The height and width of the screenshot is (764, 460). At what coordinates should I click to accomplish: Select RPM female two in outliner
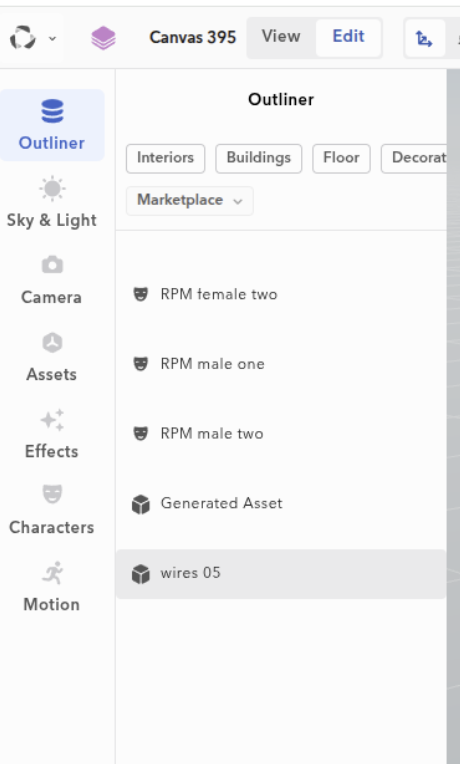tap(281, 294)
